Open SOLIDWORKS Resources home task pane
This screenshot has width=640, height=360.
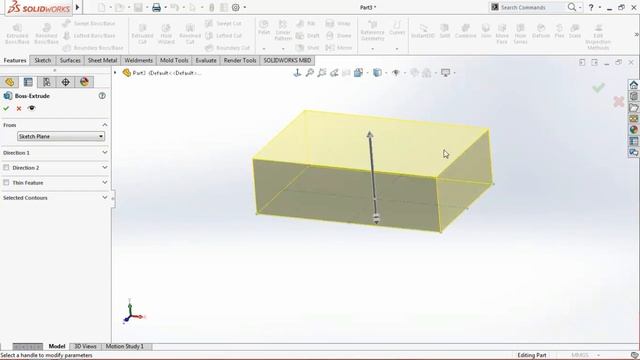click(633, 84)
